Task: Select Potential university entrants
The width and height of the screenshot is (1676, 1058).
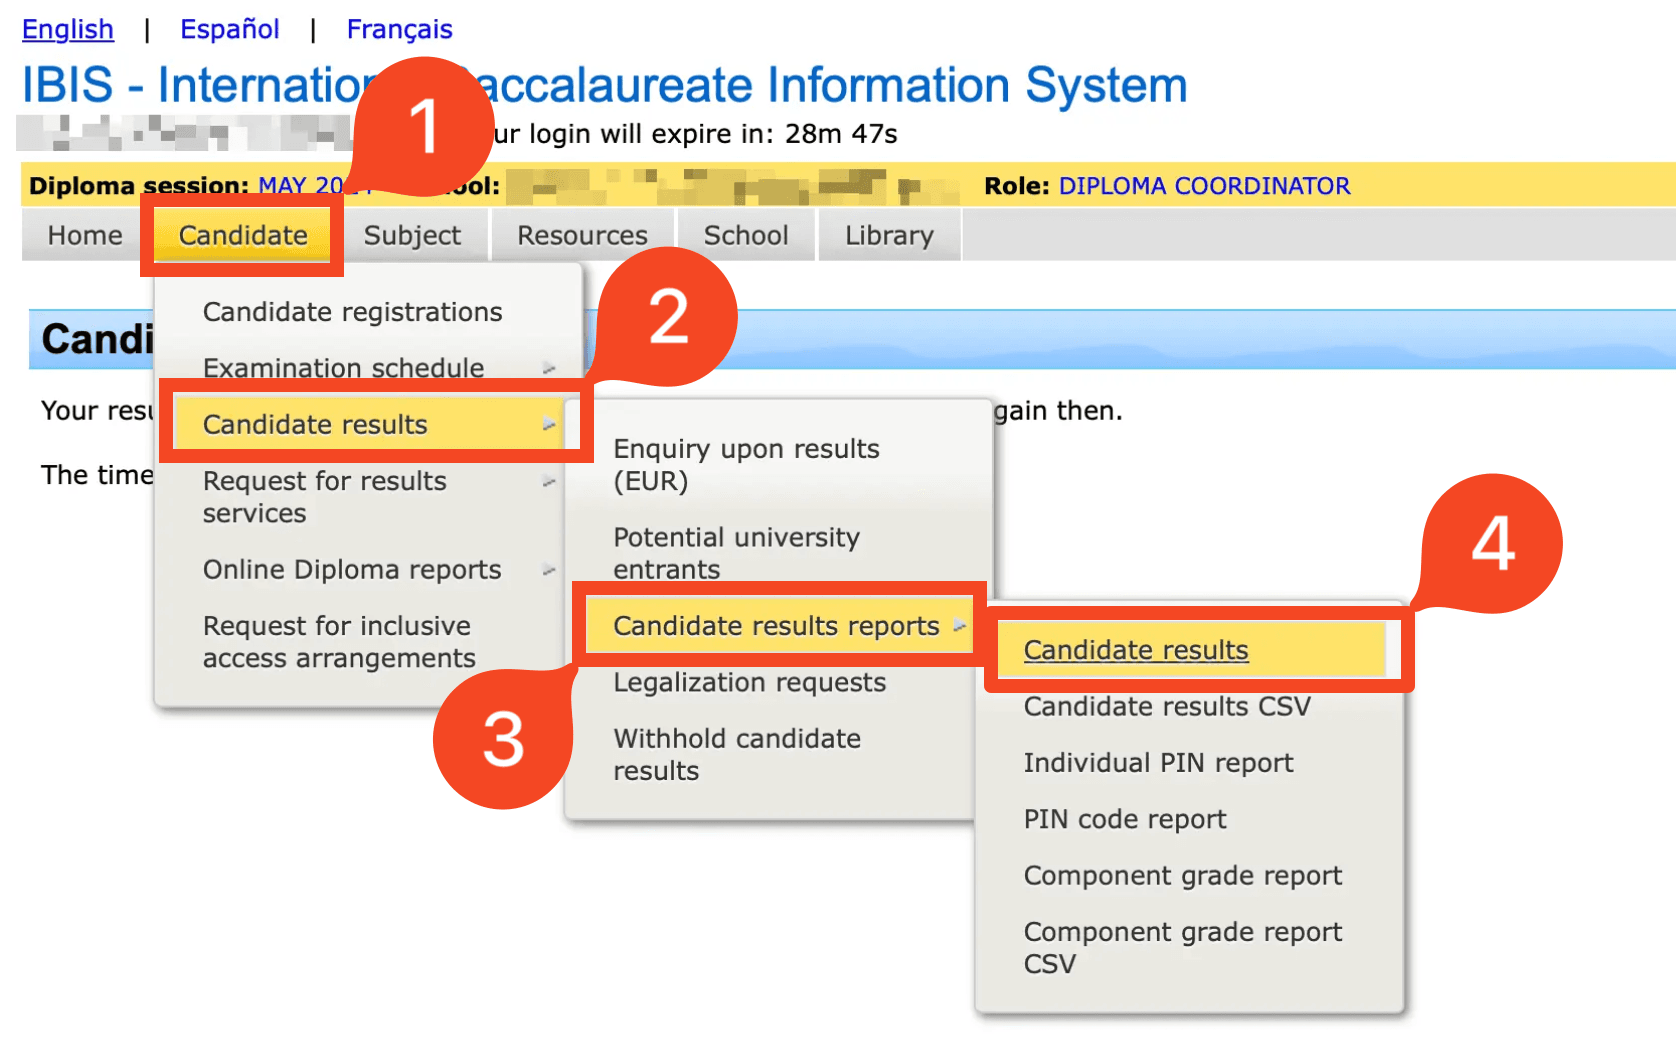Action: click(x=736, y=553)
